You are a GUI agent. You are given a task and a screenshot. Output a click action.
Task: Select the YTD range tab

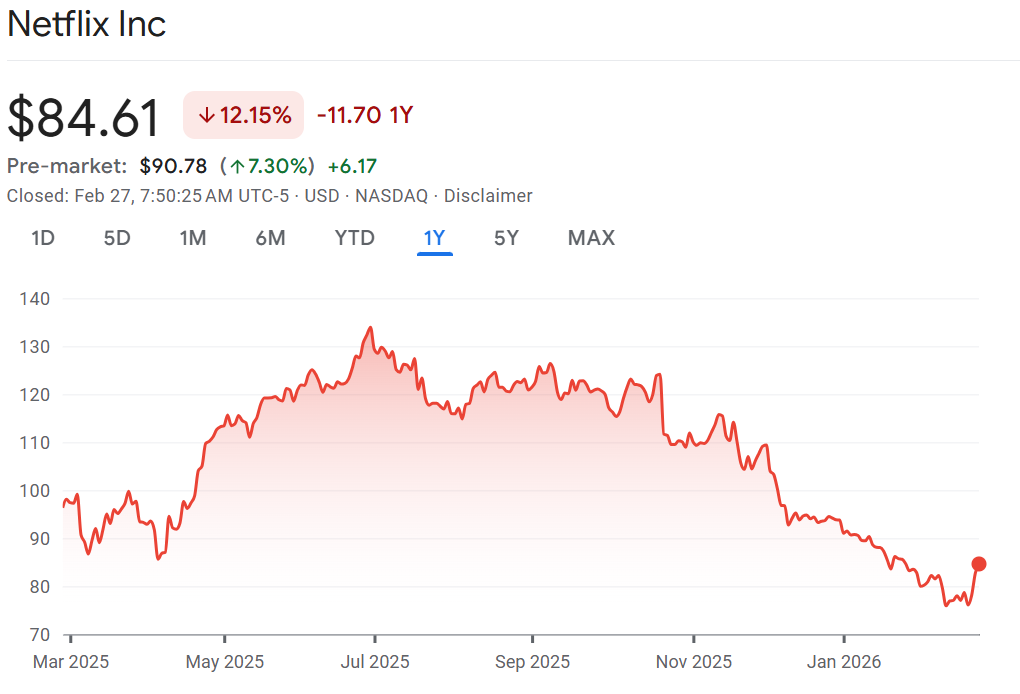pyautogui.click(x=354, y=238)
